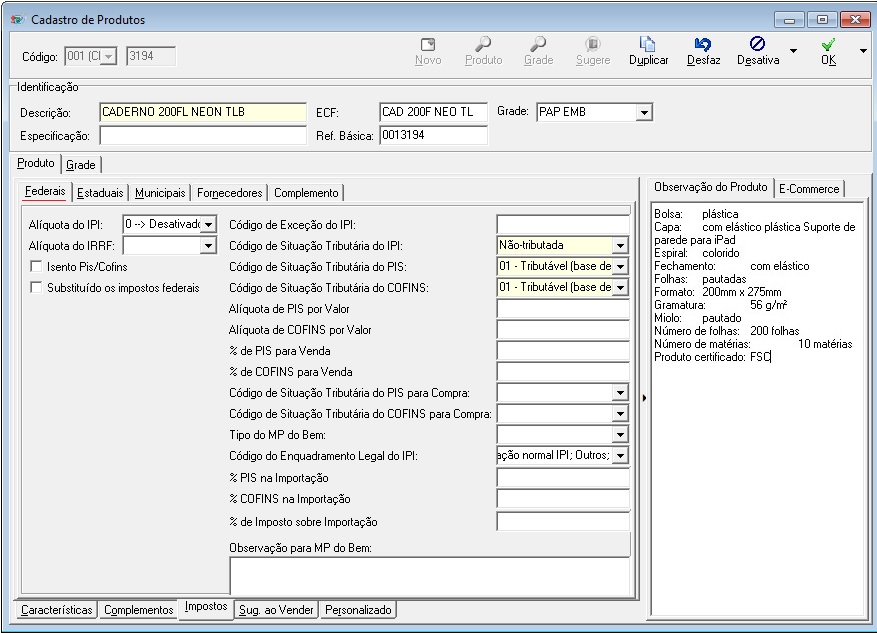Open the Complemento tab

point(306,193)
